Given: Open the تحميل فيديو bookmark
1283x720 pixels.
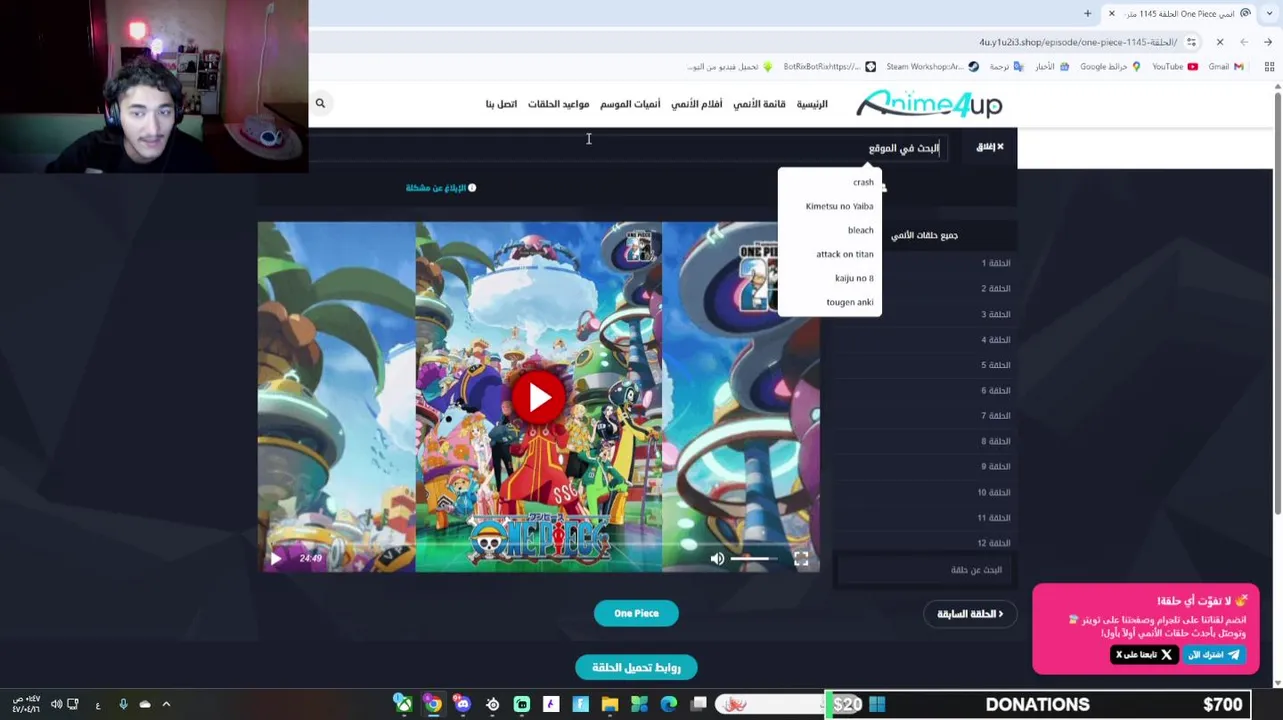Looking at the screenshot, I should coord(730,67).
